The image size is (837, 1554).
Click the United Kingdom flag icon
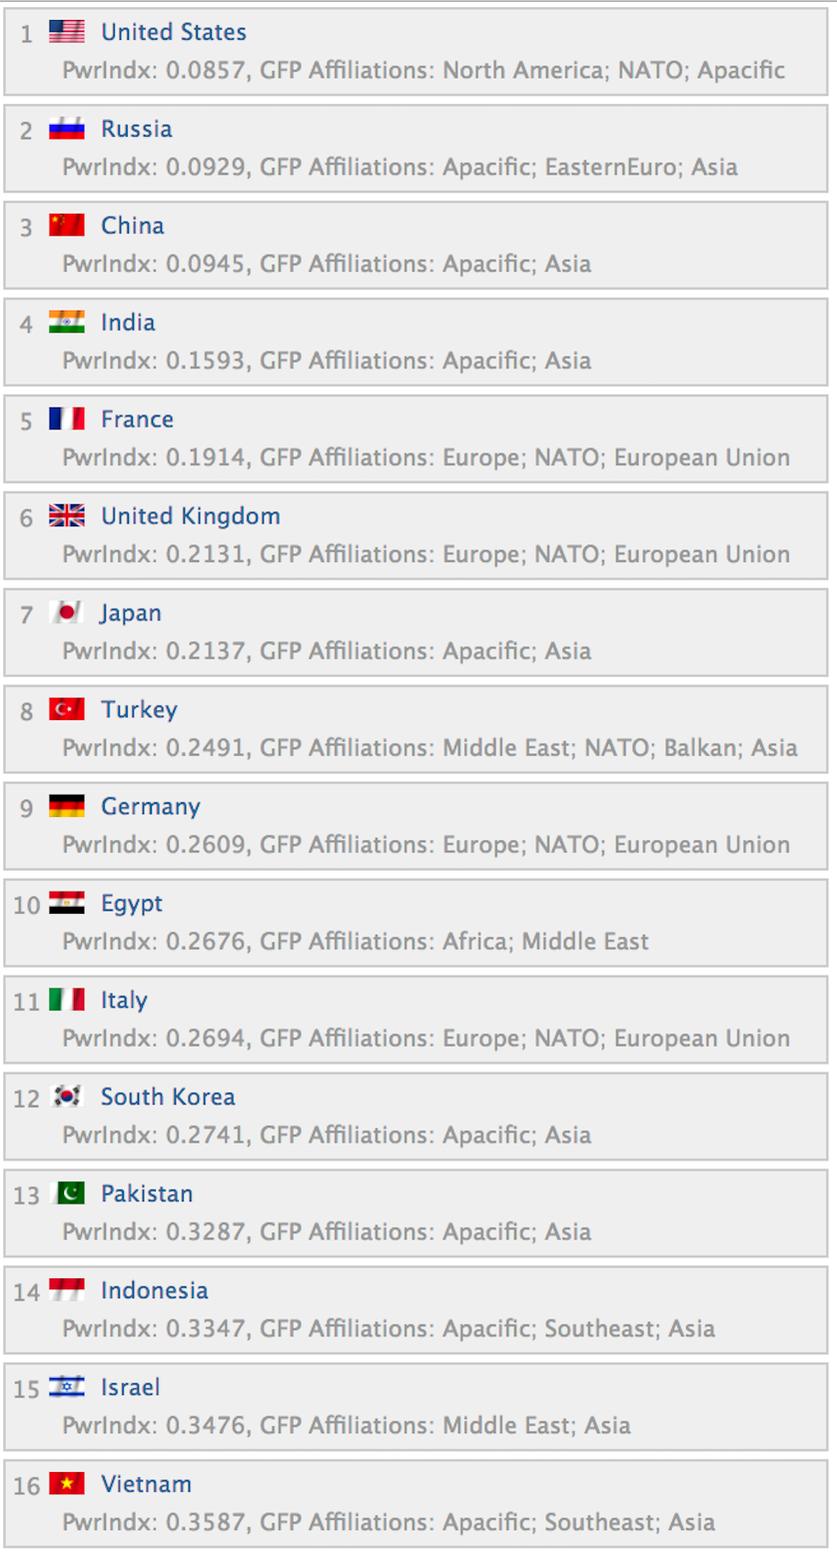67,516
